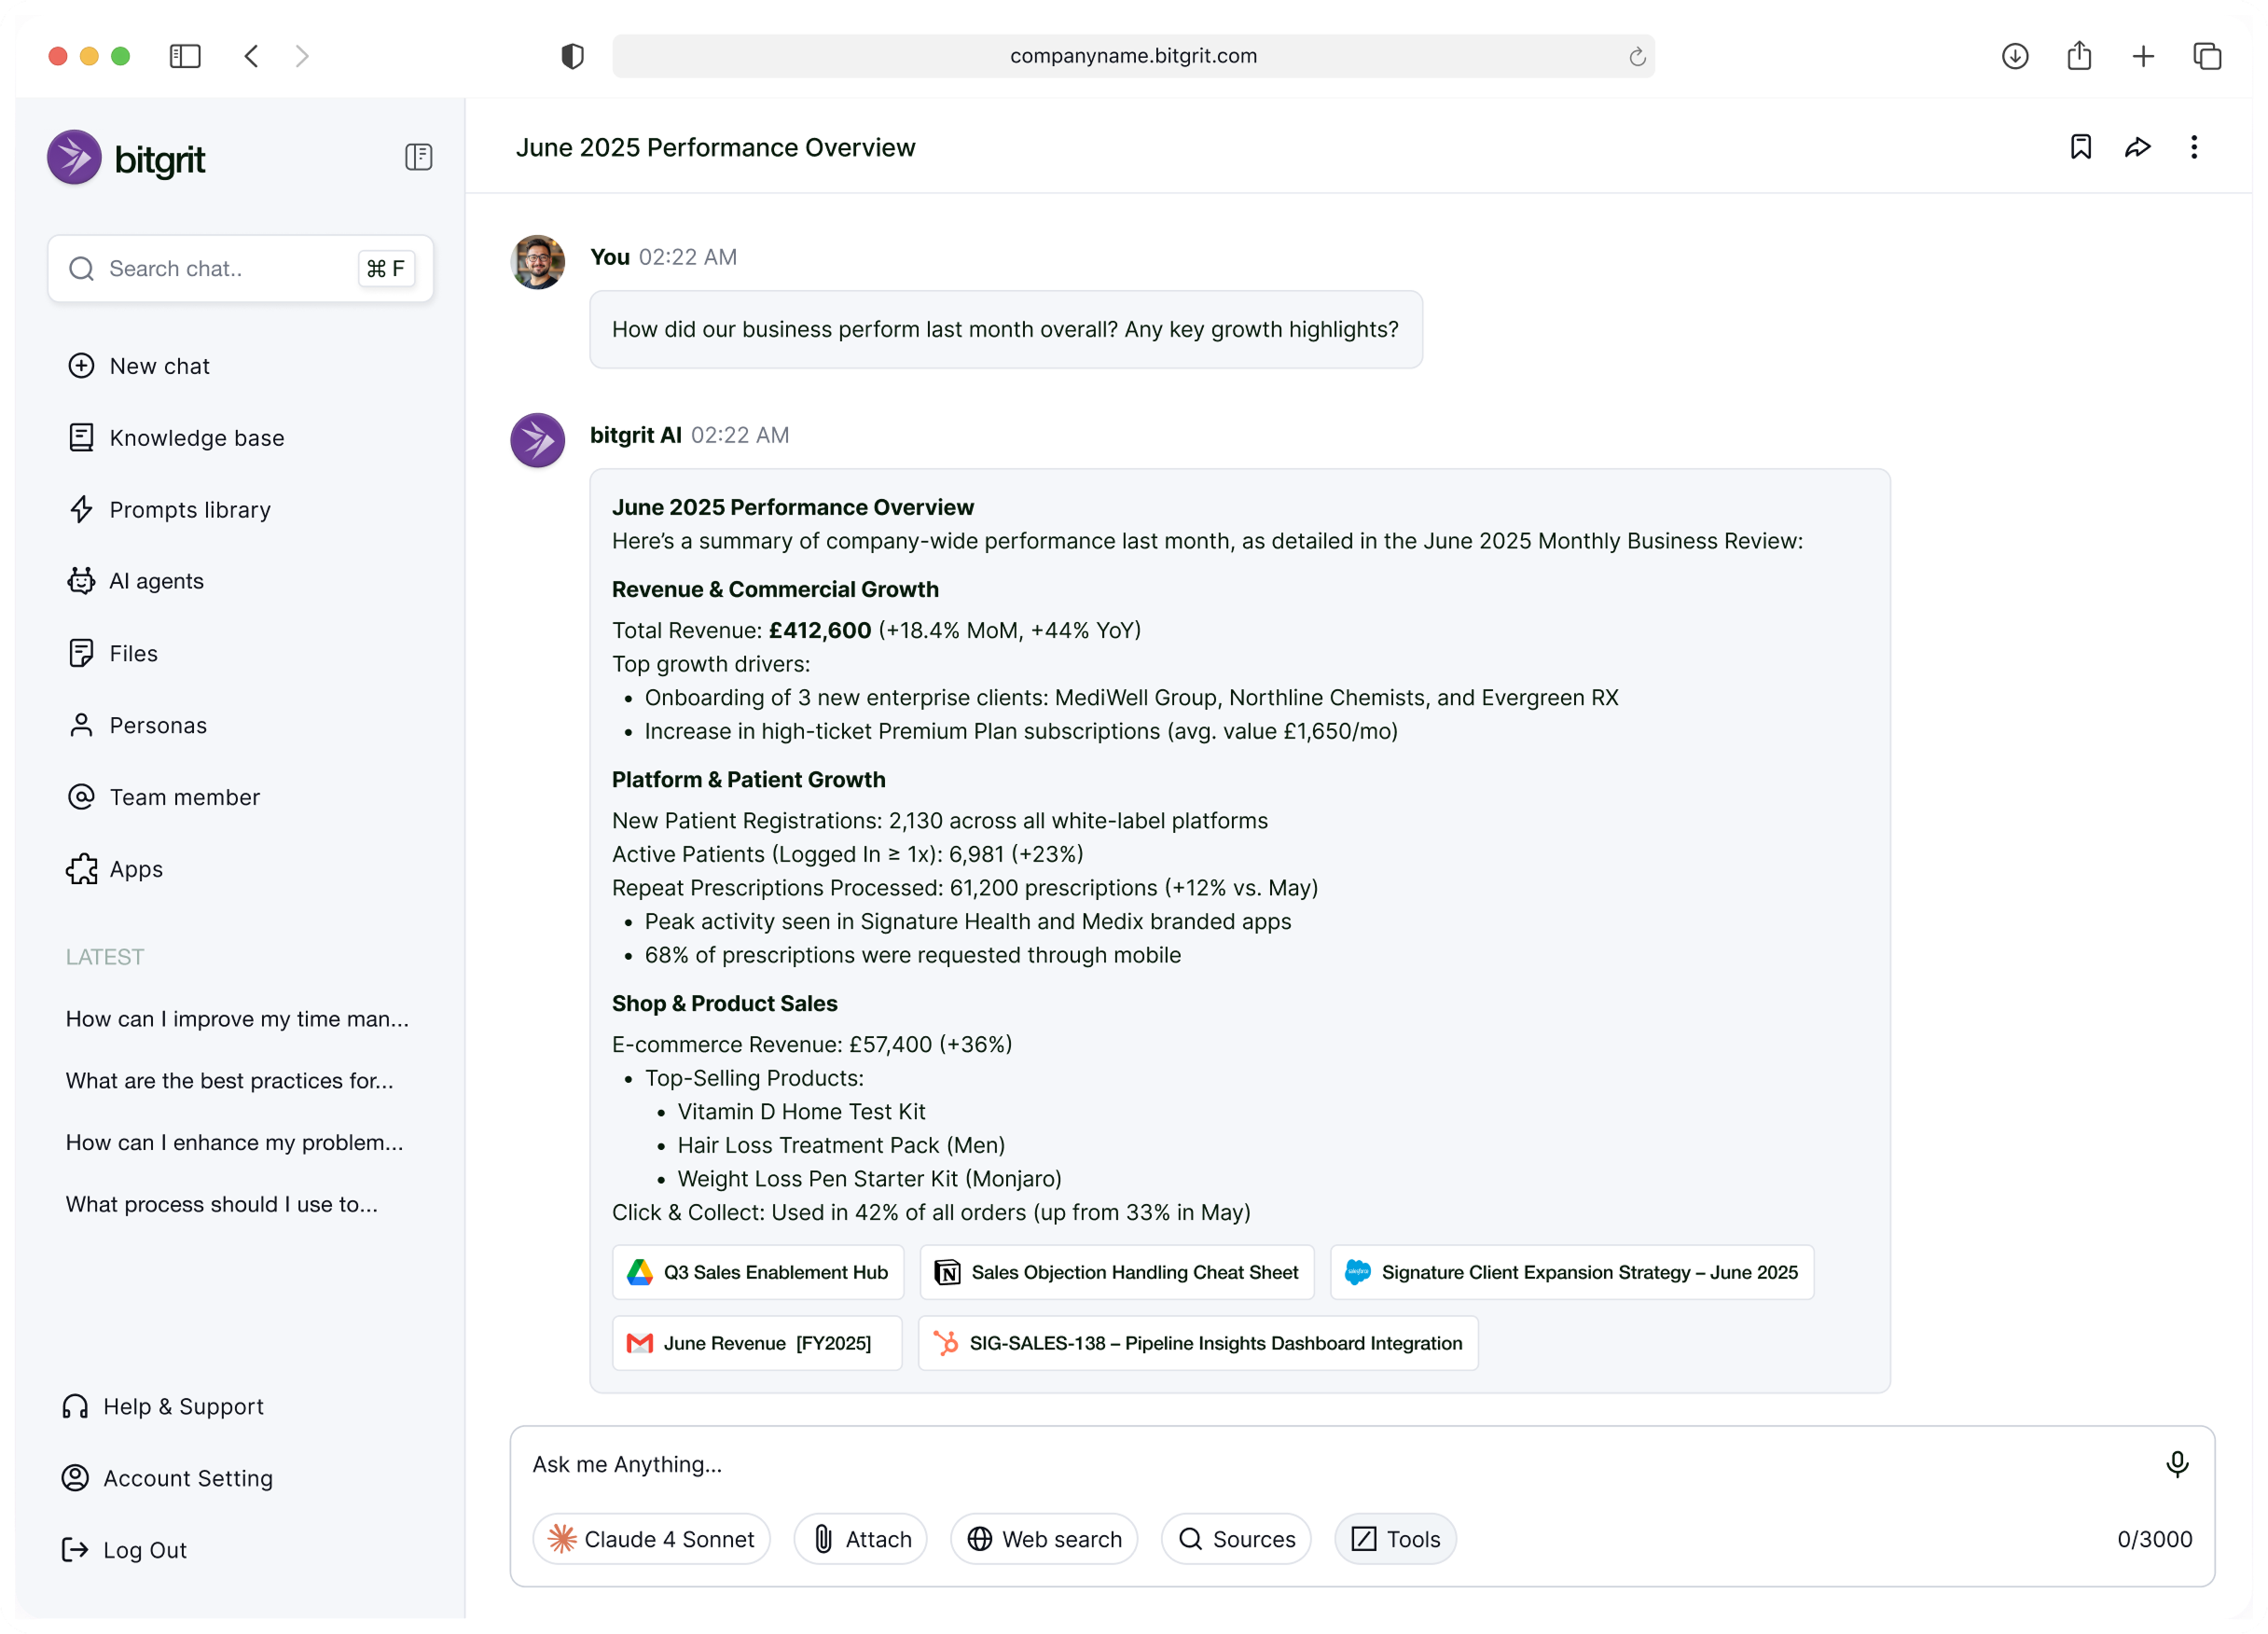
Task: Open the browser downloads icon
Action: 2015,56
